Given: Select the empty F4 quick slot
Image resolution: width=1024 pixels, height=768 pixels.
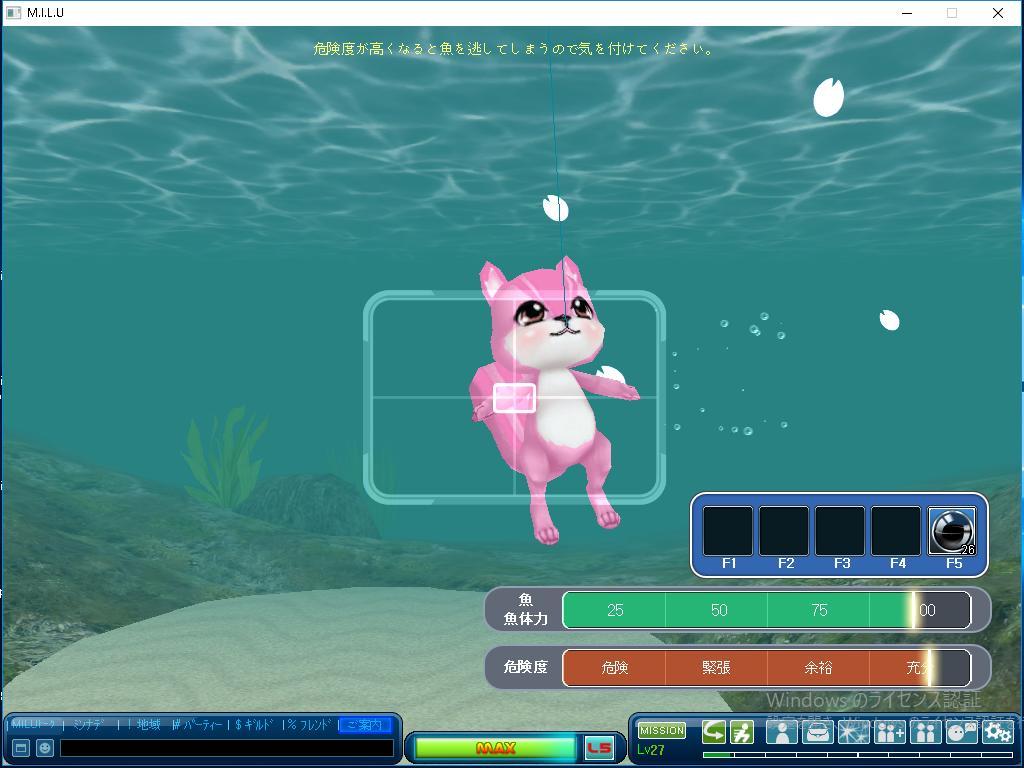Looking at the screenshot, I should pos(896,531).
